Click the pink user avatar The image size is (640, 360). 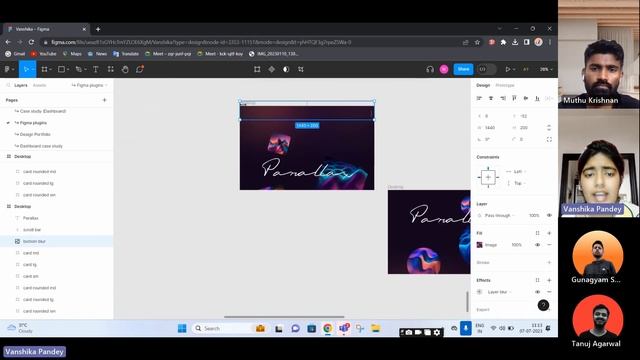click(444, 69)
